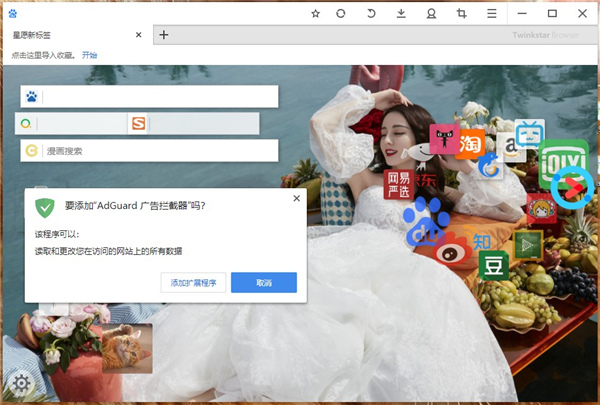This screenshot has width=600, height=405.
Task: Click 添加扩展程序 to add AdGuard extension
Action: pyautogui.click(x=194, y=283)
